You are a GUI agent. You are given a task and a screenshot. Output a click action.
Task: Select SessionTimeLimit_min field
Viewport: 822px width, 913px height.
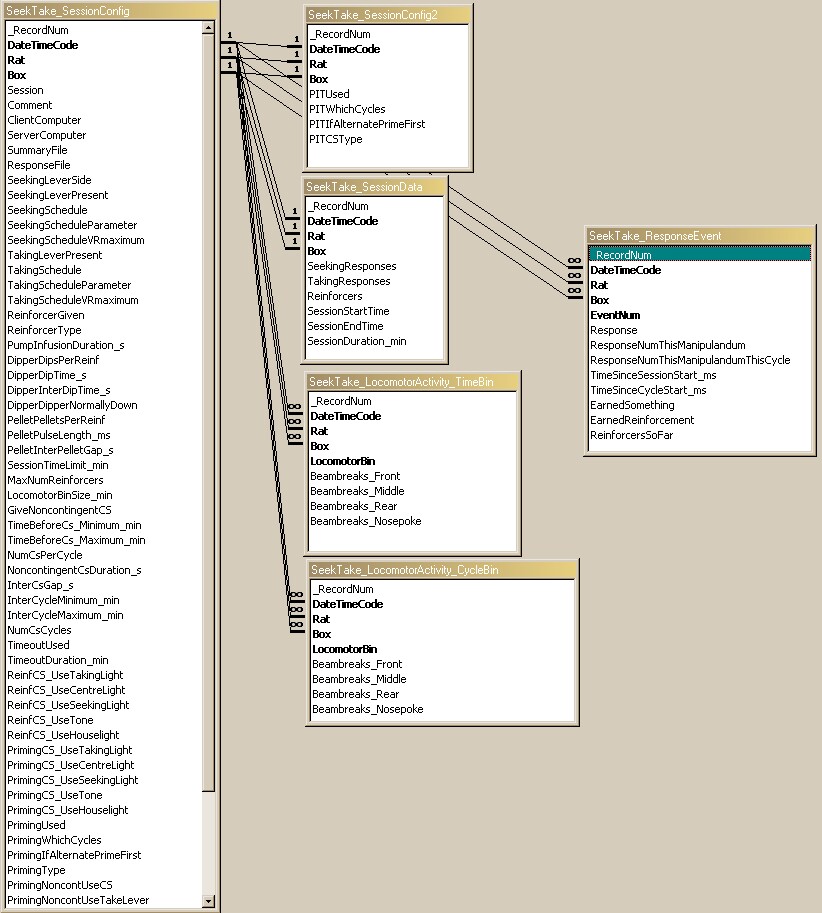(58, 465)
